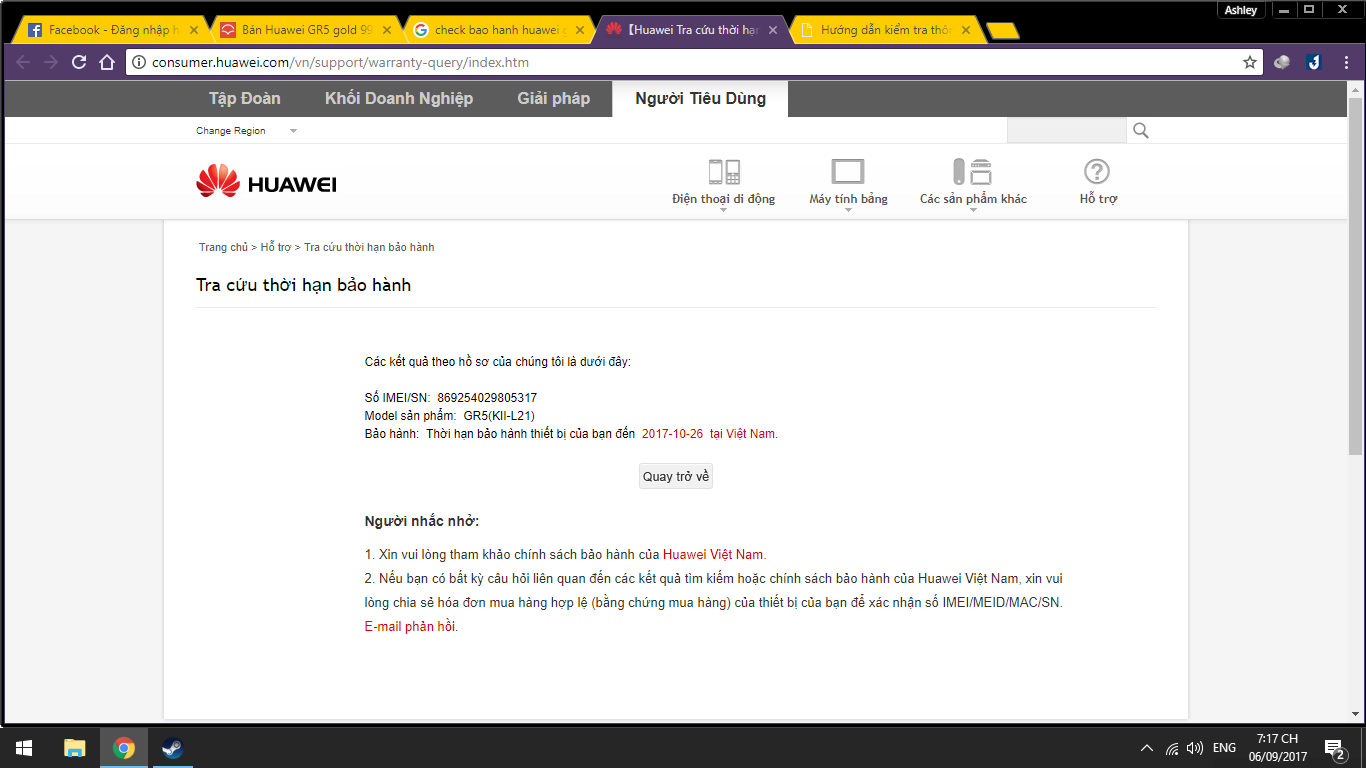This screenshot has height=768, width=1366.
Task: Close the Facebook tab
Action: point(192,30)
